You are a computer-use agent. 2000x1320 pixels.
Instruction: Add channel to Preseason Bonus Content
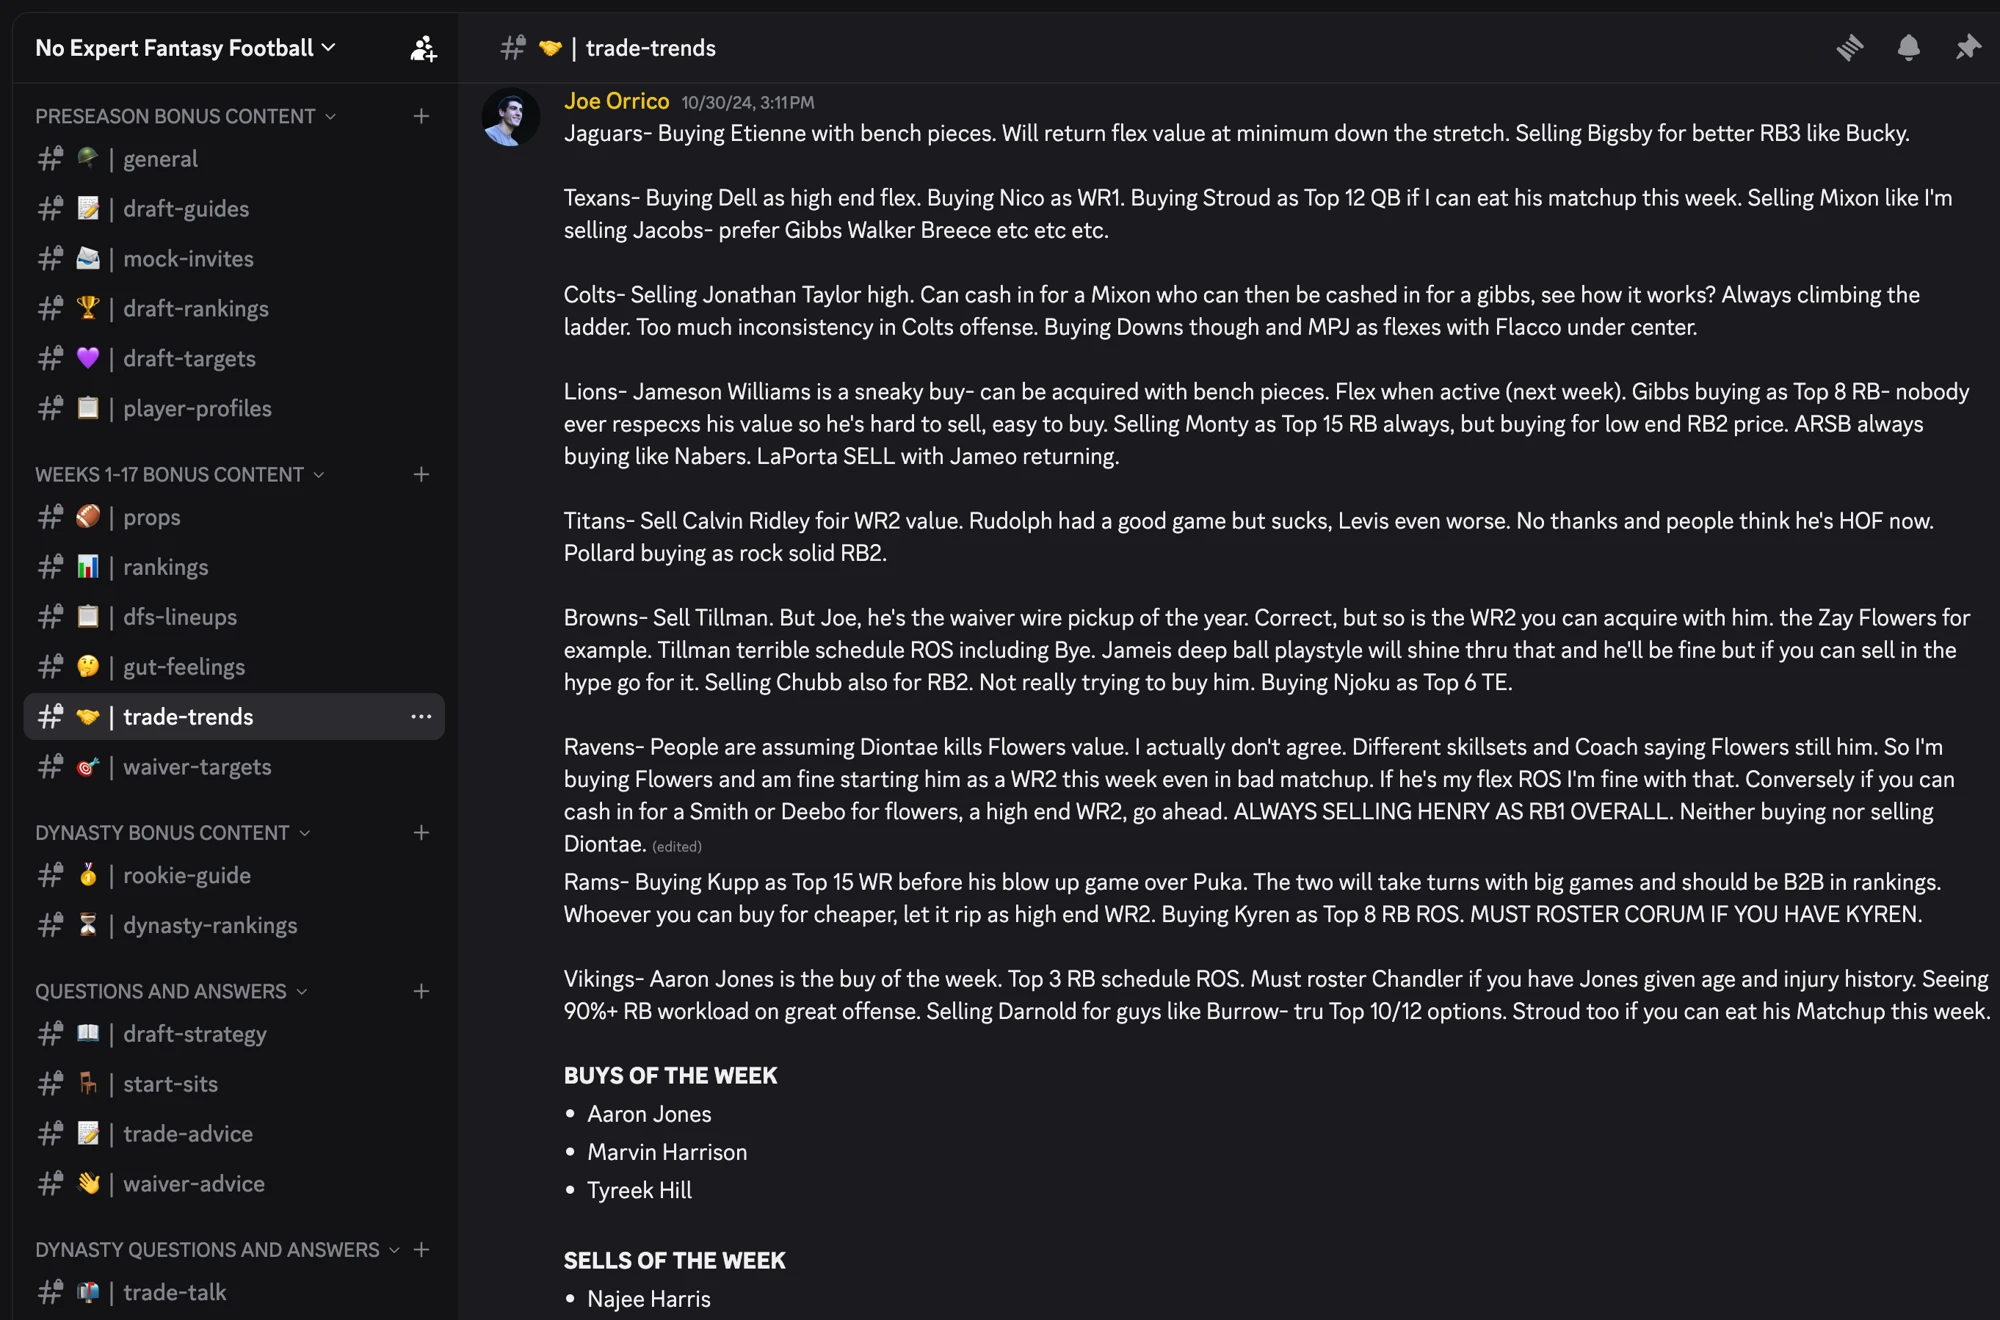[421, 116]
